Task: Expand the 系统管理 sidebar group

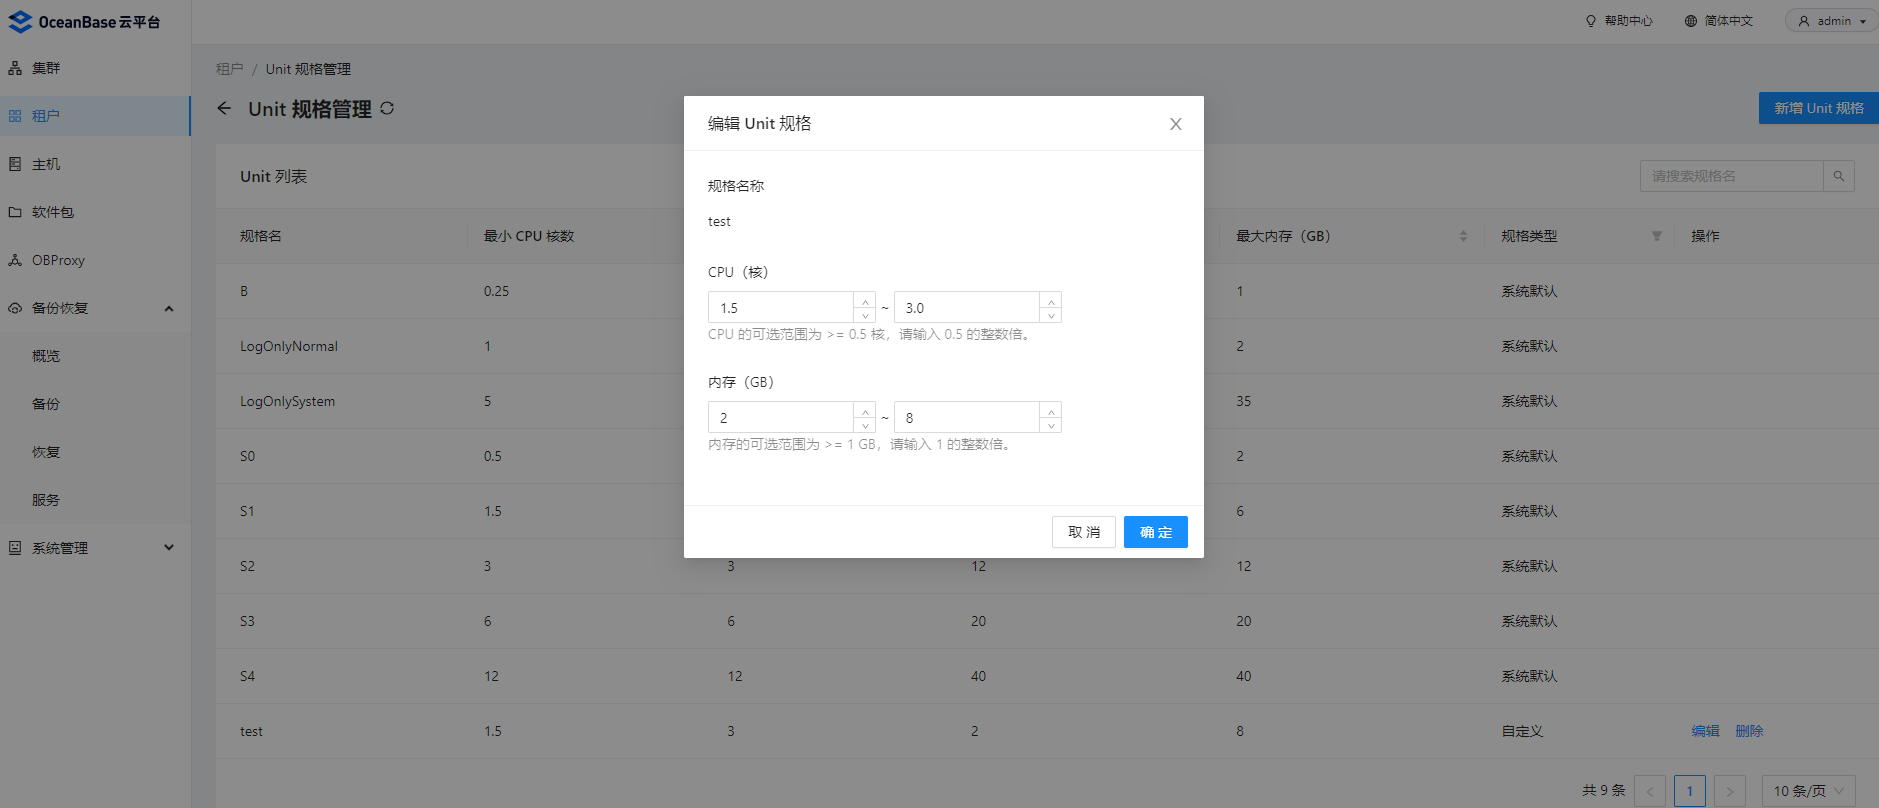Action: (169, 548)
